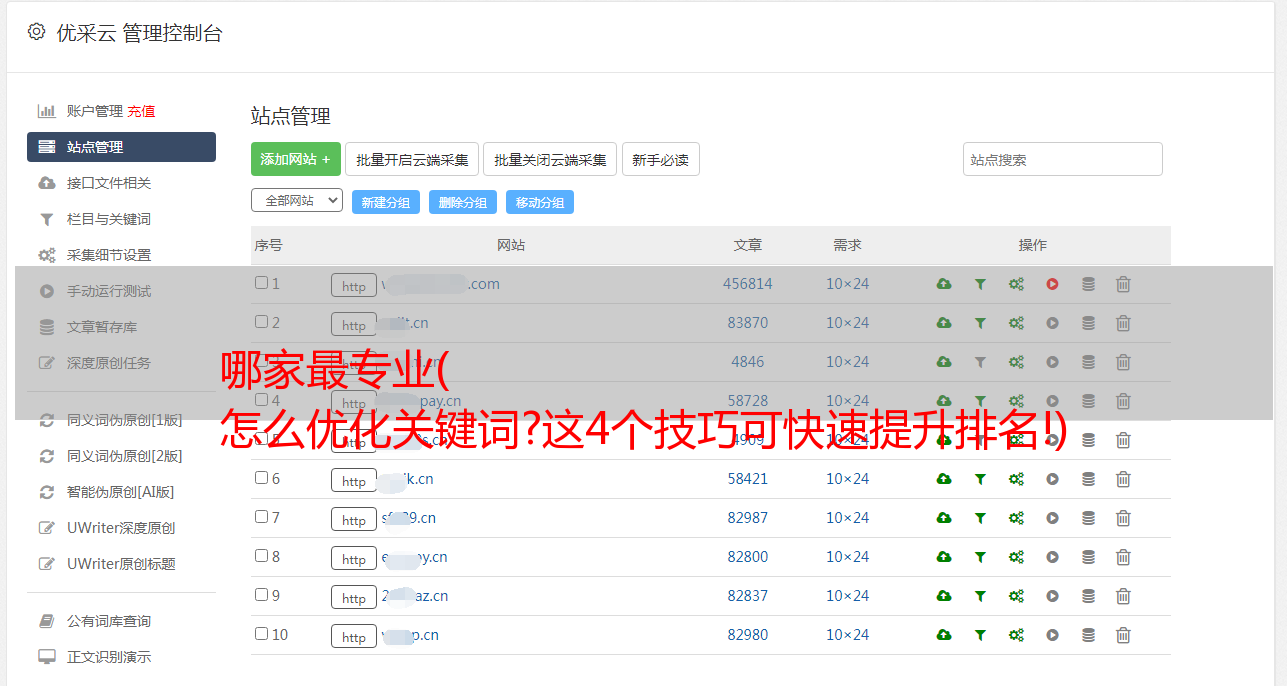Go to 接口文件相关 in the sidebar
This screenshot has height=686, width=1287.
click(109, 183)
